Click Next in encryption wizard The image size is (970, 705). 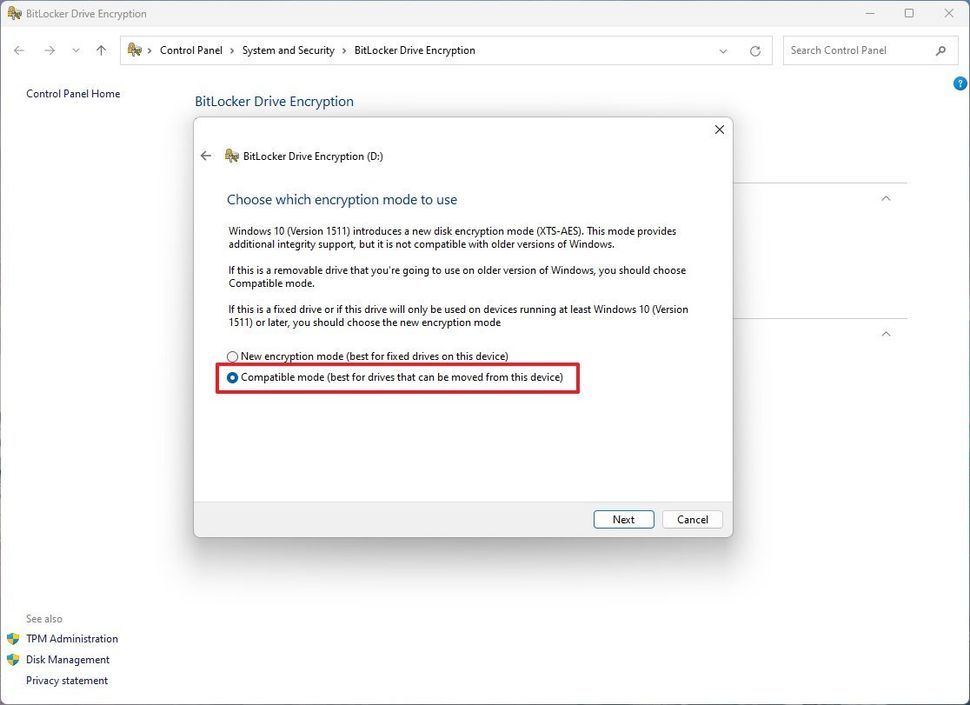click(x=624, y=519)
